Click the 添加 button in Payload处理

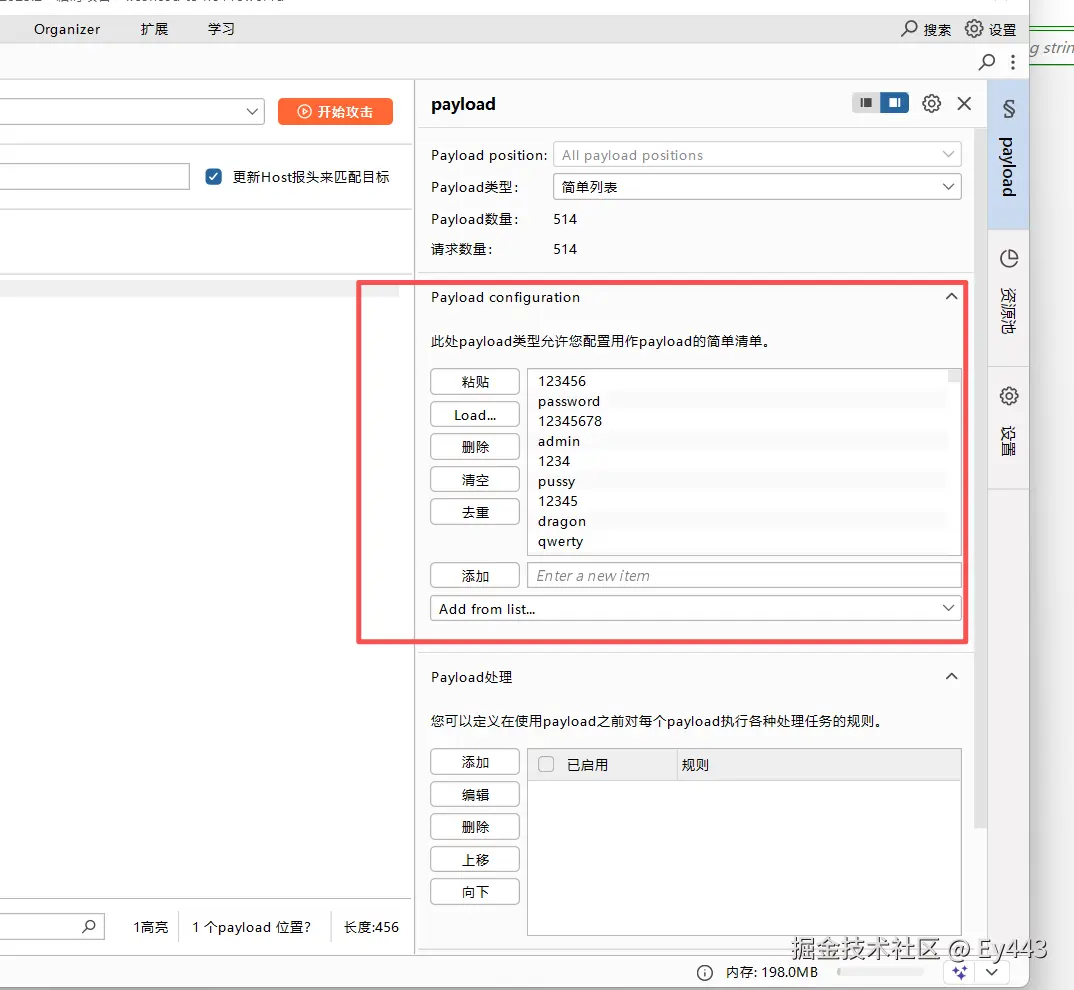(475, 762)
